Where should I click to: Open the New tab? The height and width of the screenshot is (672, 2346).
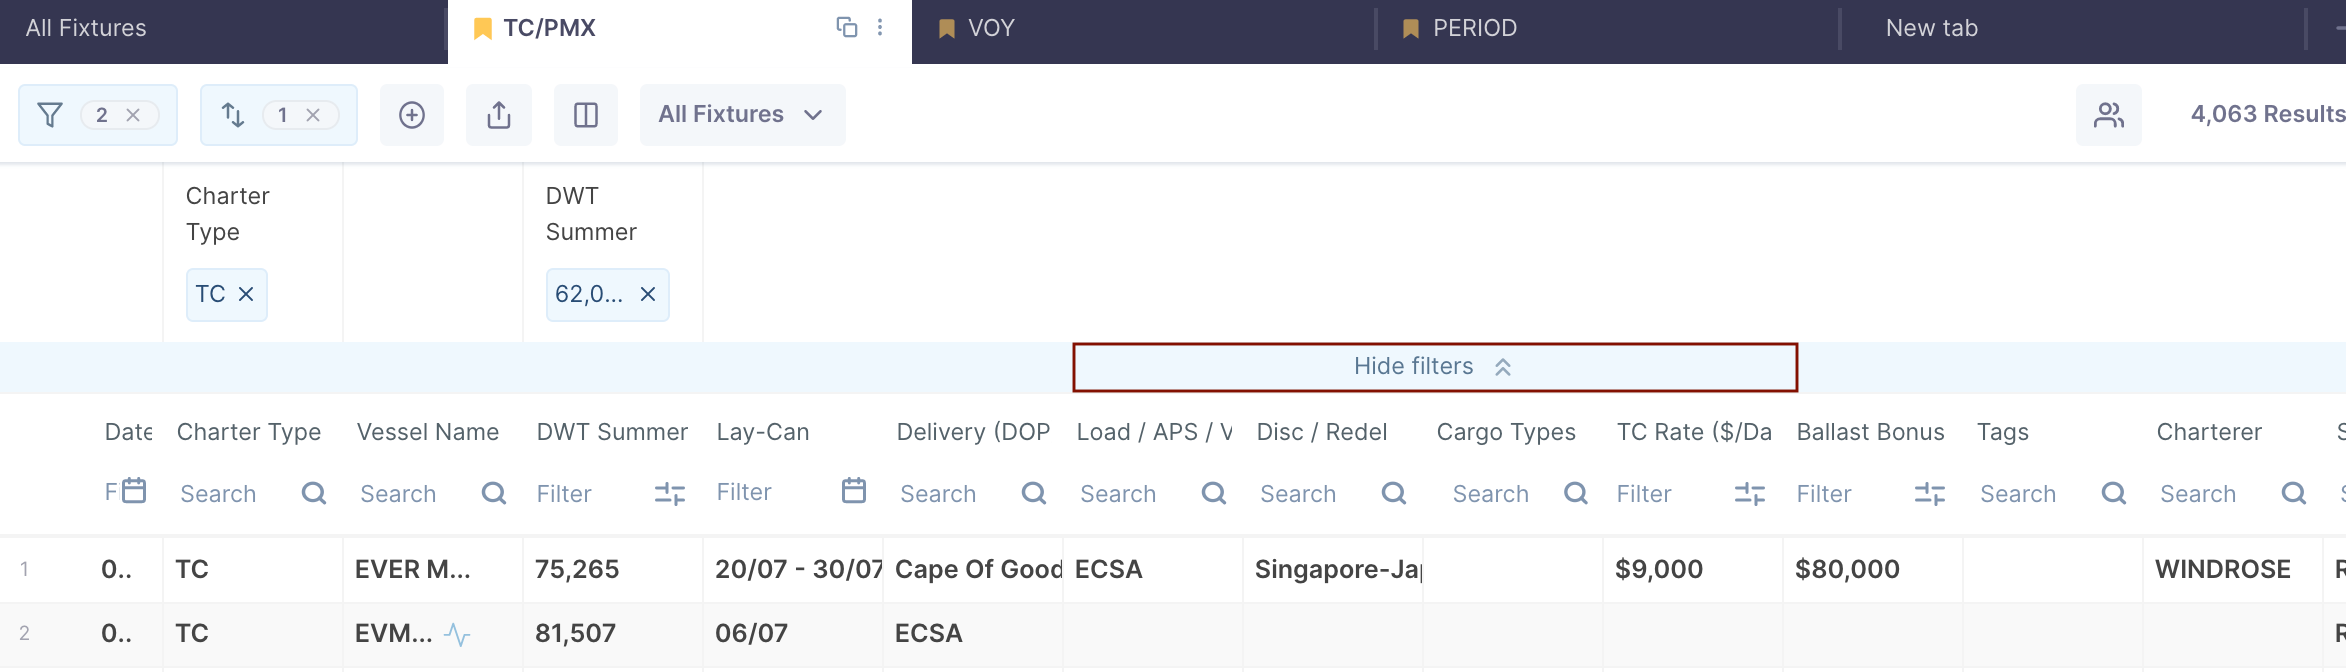point(1931,28)
